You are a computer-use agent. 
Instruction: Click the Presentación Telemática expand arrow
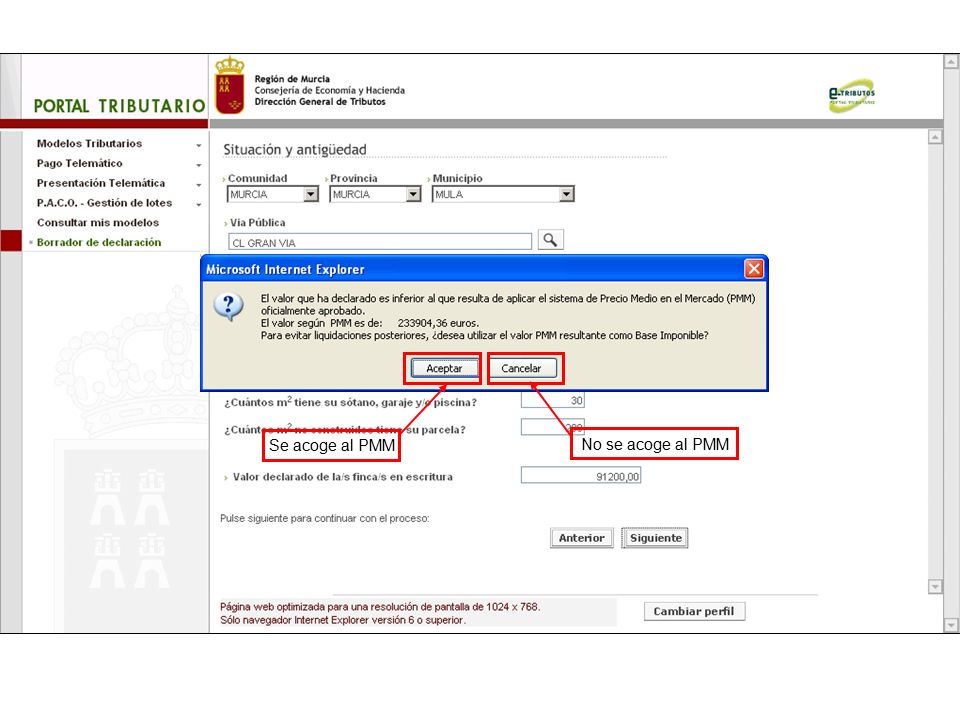[x=199, y=185]
